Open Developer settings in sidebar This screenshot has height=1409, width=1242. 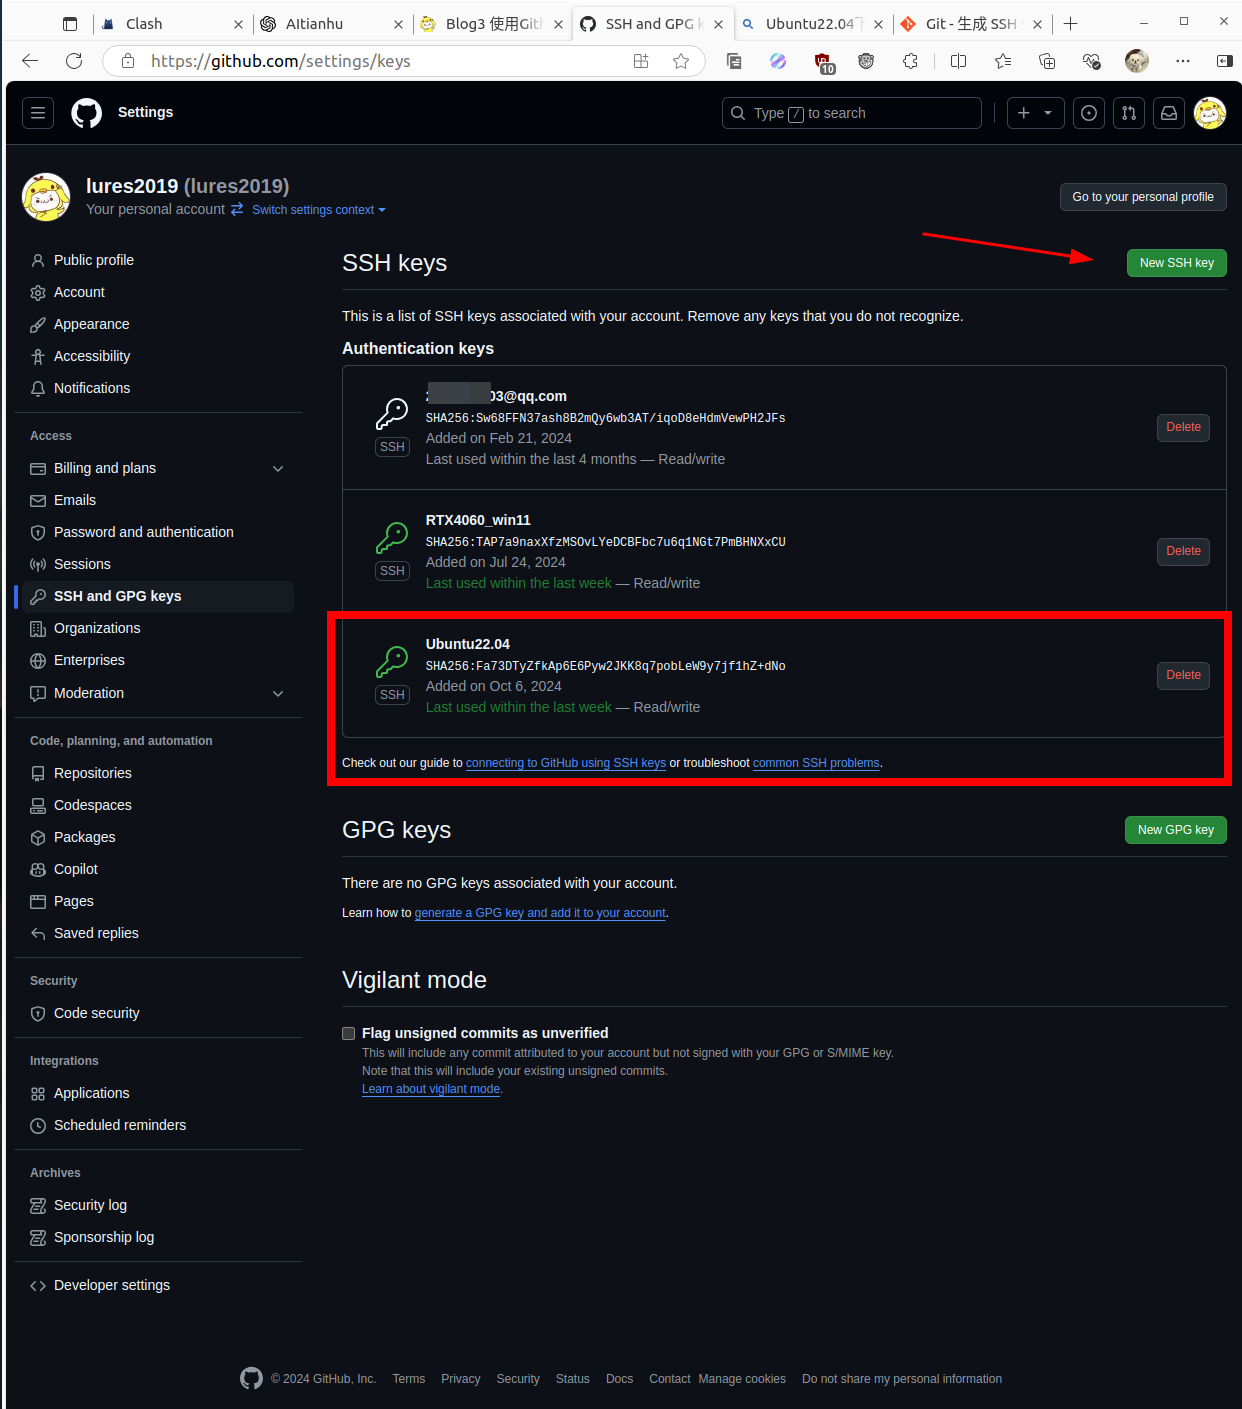tap(111, 1285)
